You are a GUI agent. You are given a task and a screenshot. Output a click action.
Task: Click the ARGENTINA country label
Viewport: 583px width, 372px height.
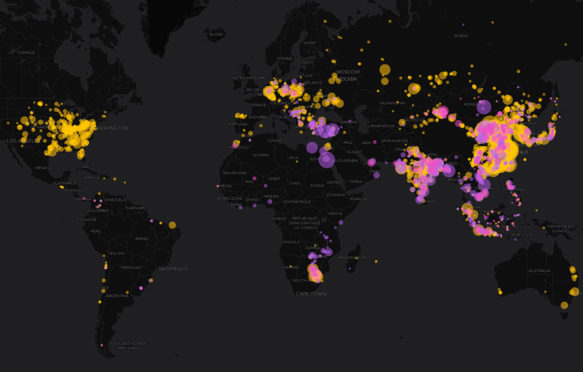(117, 296)
